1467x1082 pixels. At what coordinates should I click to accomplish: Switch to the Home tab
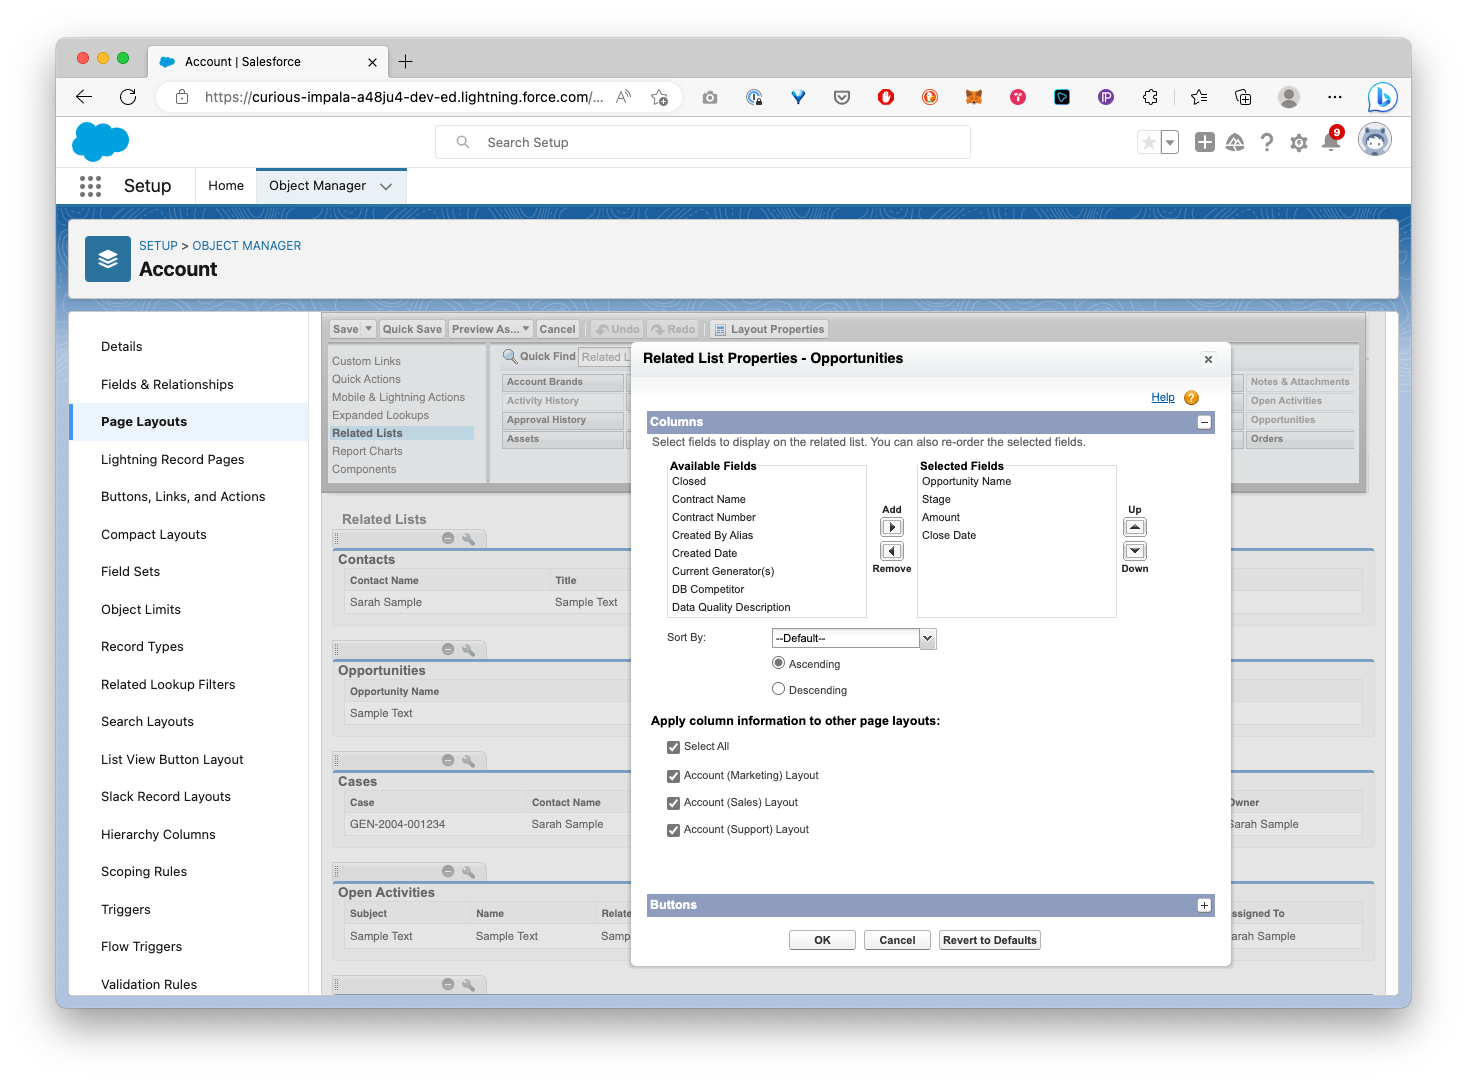[226, 186]
